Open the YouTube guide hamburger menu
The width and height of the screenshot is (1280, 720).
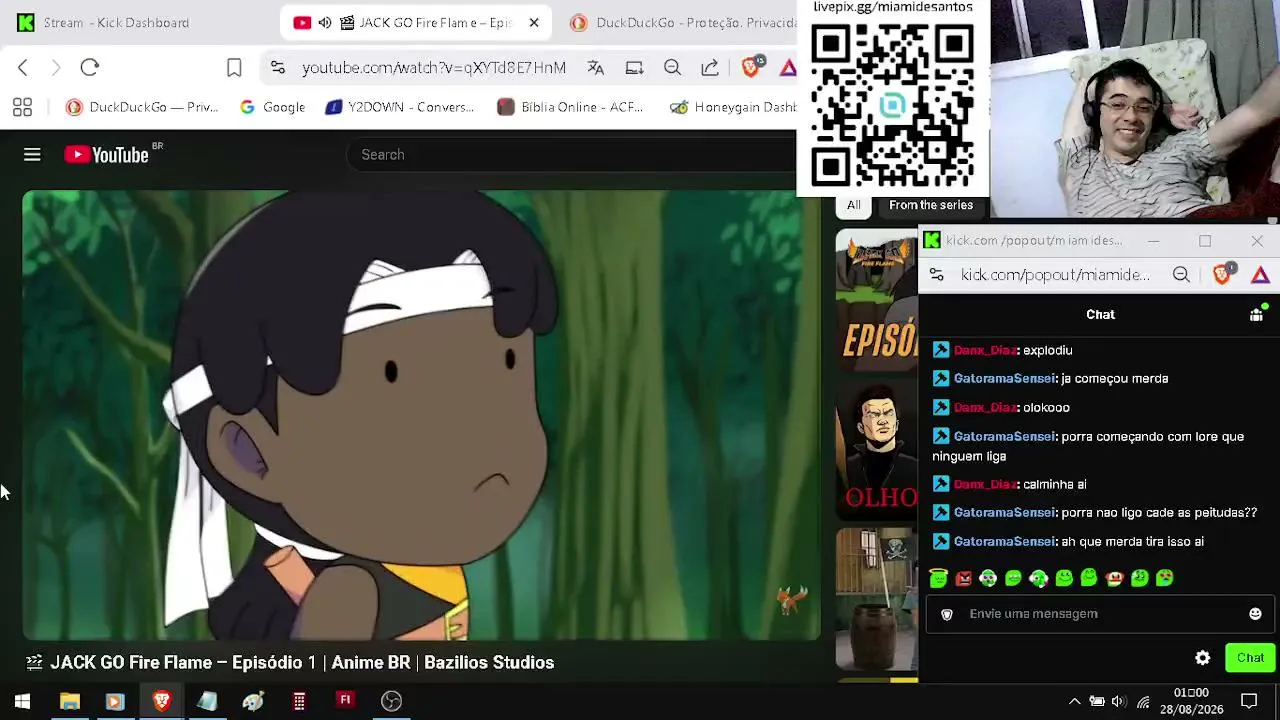tap(32, 154)
